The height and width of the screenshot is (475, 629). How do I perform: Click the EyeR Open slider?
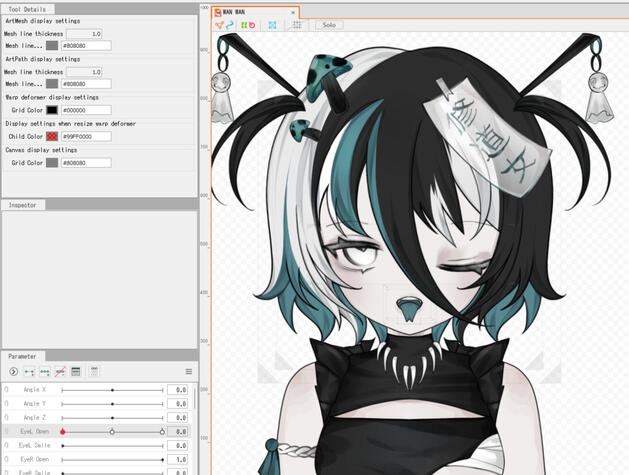(x=112, y=460)
